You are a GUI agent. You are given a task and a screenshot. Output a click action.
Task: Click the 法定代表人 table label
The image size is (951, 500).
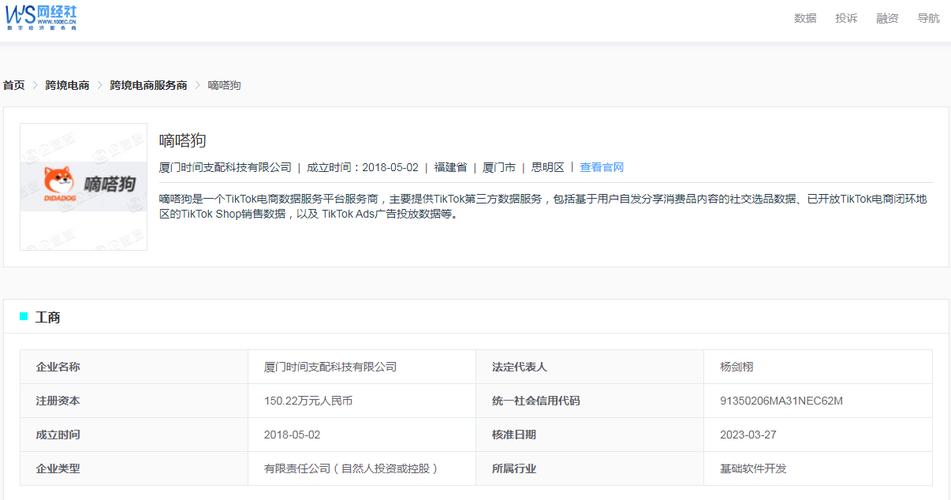coord(519,367)
